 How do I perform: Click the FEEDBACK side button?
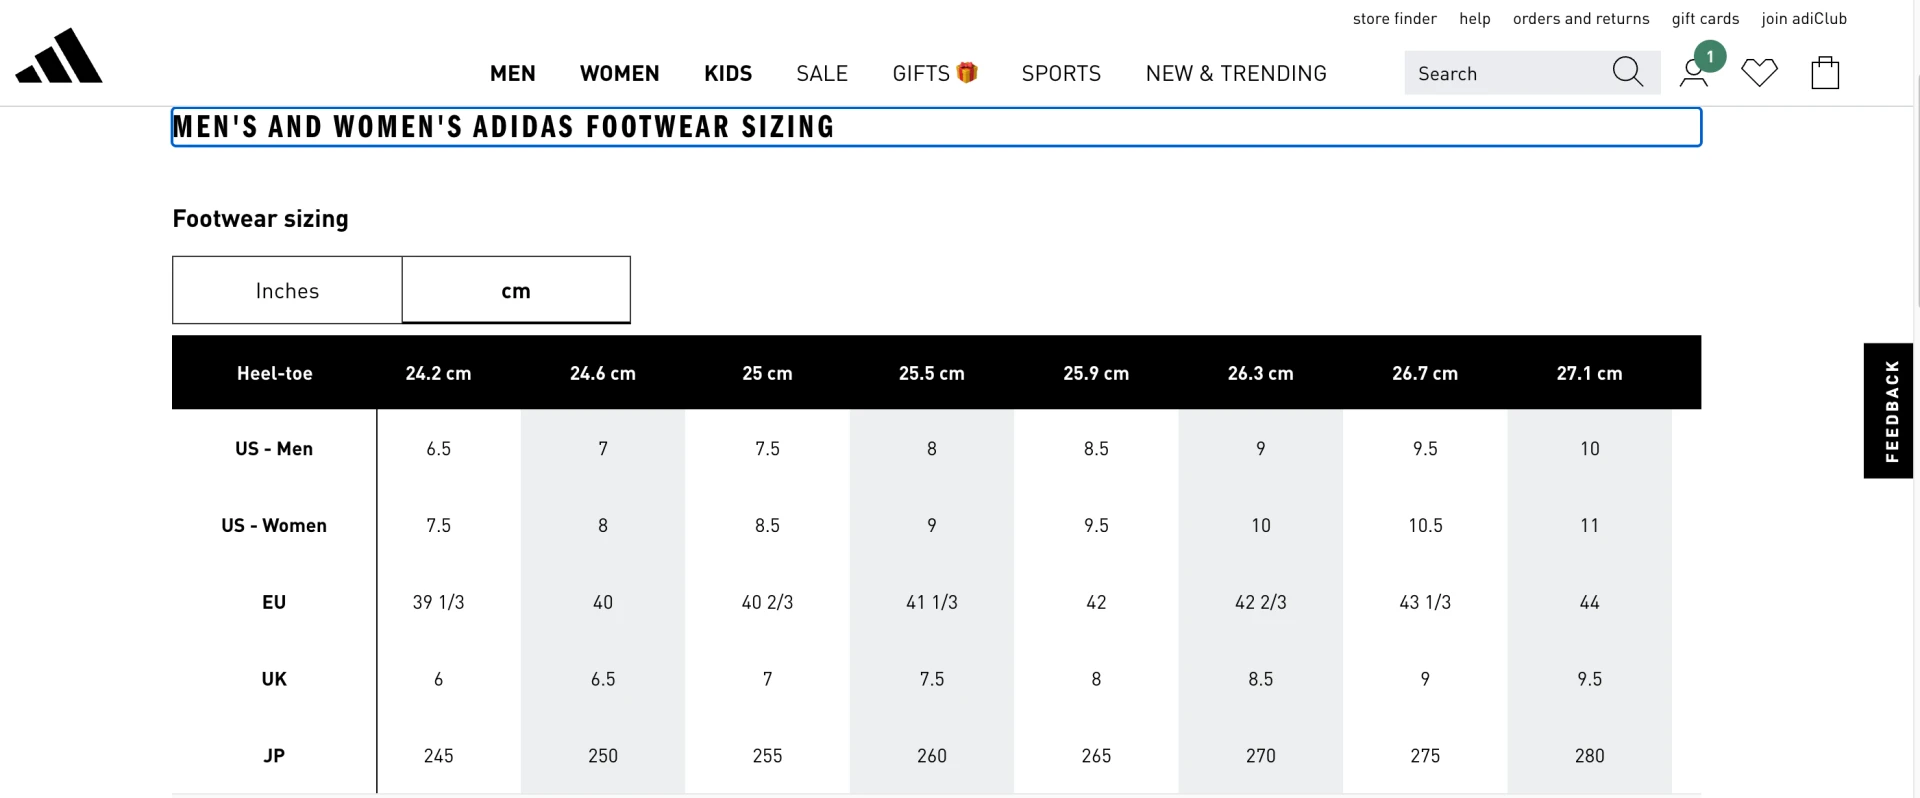[x=1889, y=410]
